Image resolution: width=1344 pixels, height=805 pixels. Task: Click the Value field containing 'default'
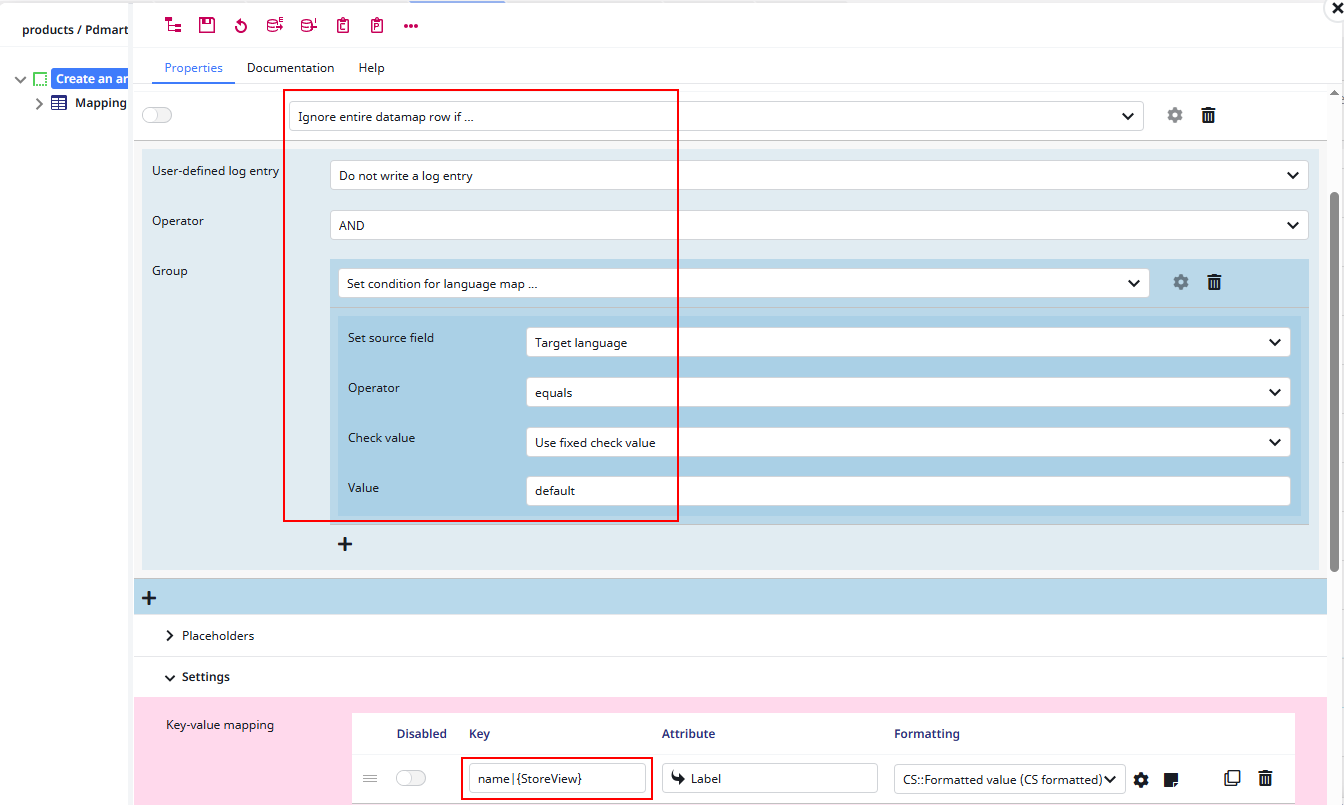(908, 491)
